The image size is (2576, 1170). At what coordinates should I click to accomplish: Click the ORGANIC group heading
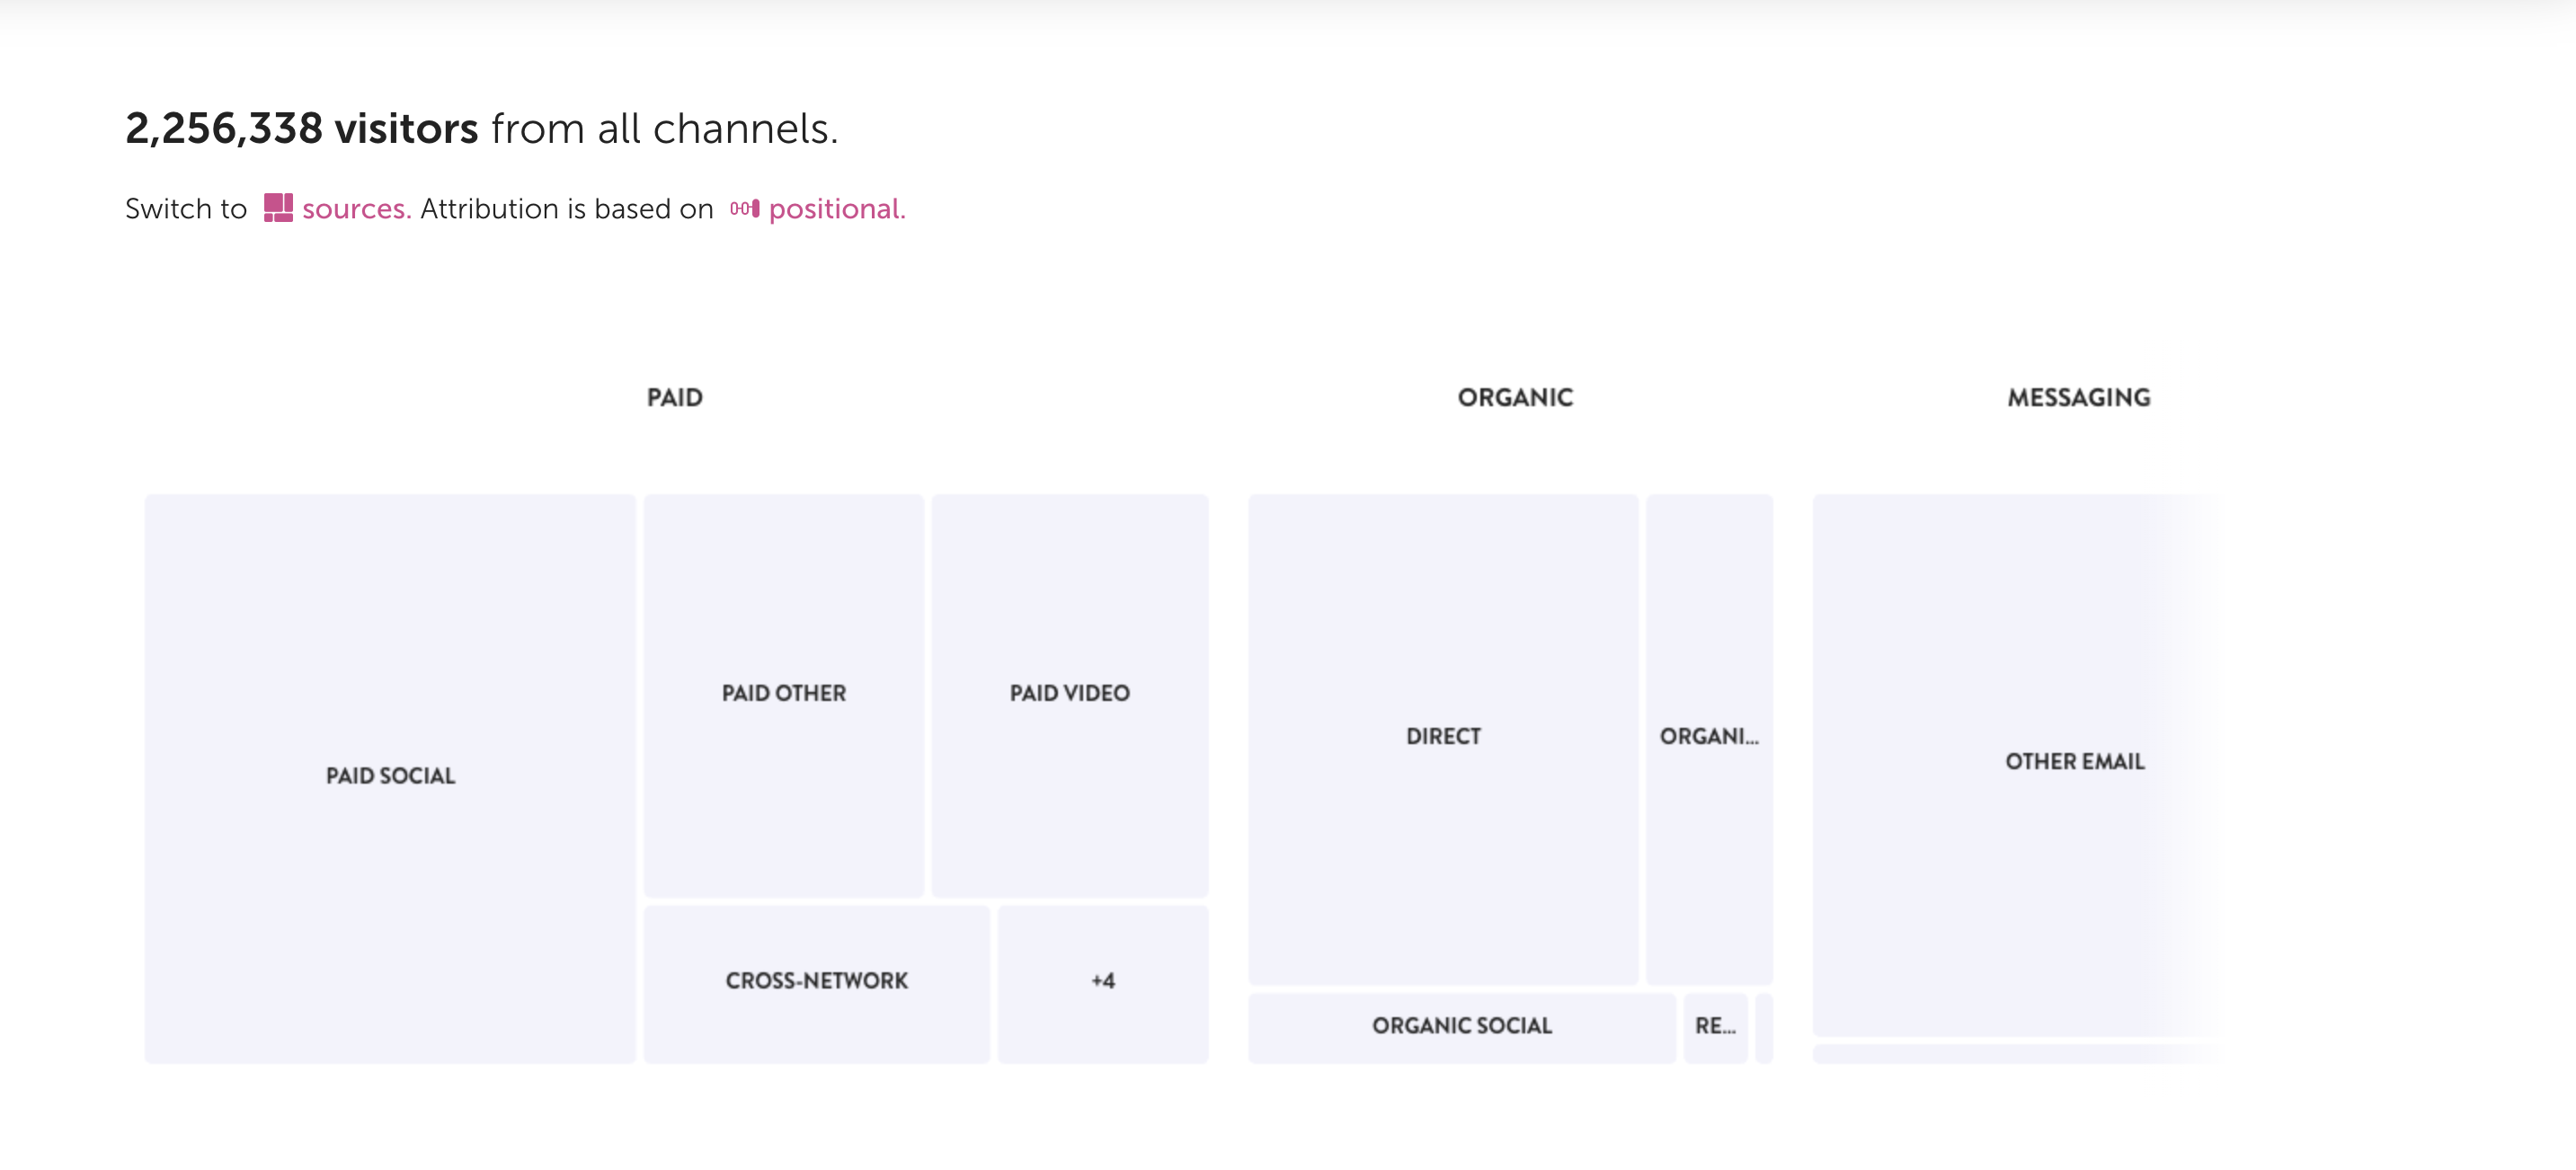pos(1514,398)
